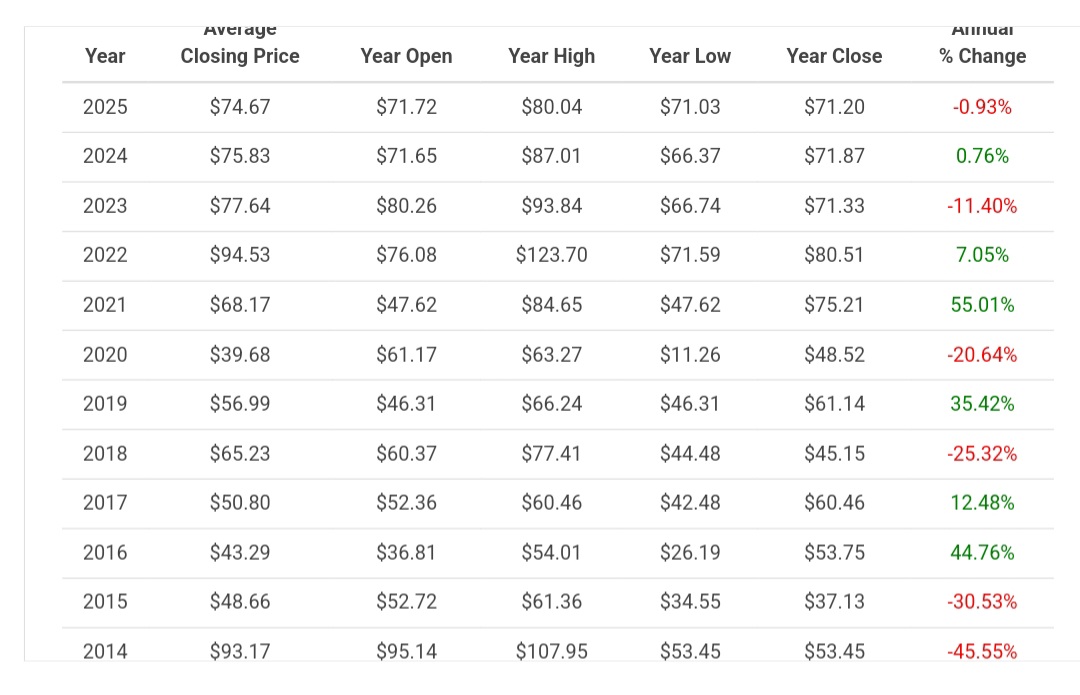
Task: Select the 2022 year high value $123.70
Action: [x=551, y=255]
